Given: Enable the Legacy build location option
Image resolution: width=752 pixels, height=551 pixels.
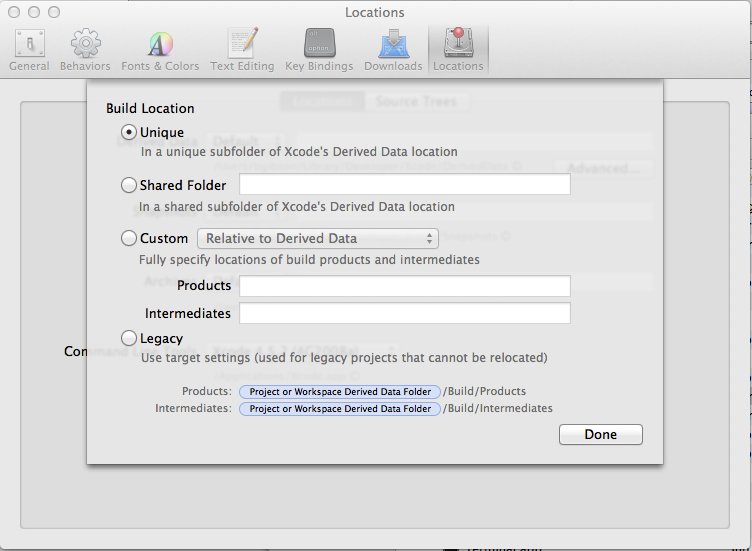Looking at the screenshot, I should (x=128, y=338).
